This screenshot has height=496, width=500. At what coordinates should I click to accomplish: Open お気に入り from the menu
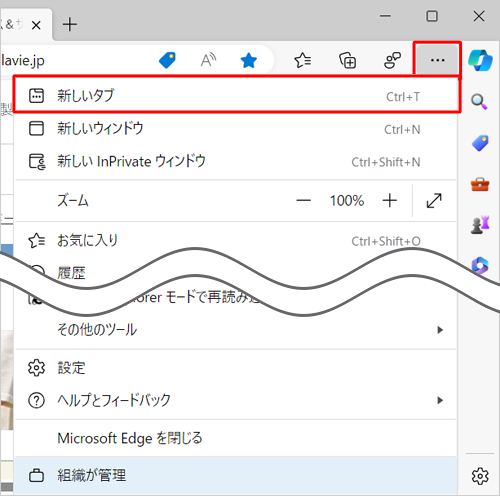pyautogui.click(x=236, y=240)
